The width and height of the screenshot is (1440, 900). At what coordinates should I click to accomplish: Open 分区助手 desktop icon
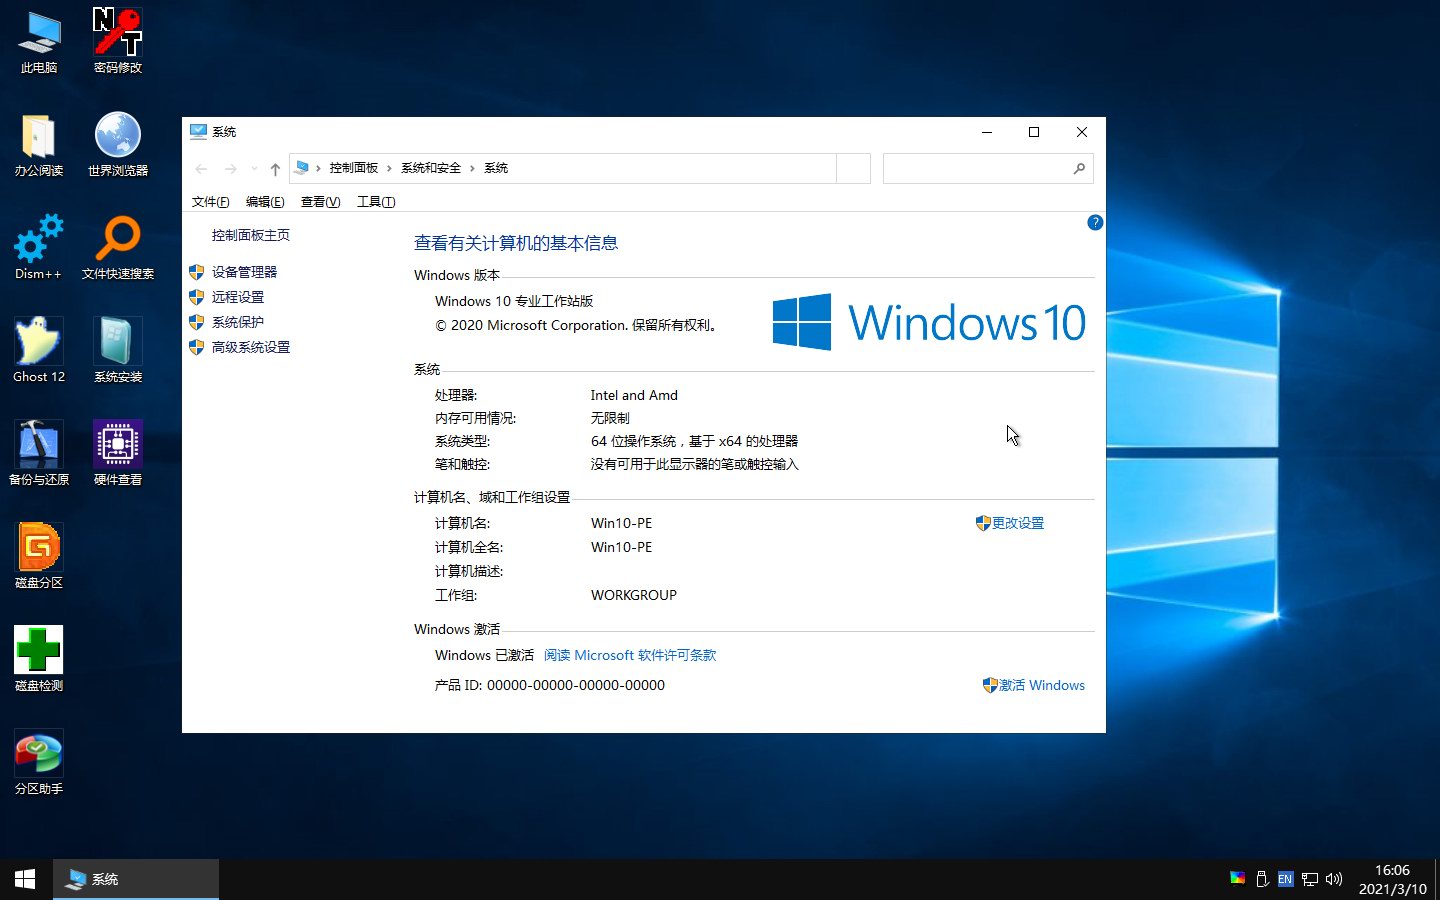[x=39, y=763]
